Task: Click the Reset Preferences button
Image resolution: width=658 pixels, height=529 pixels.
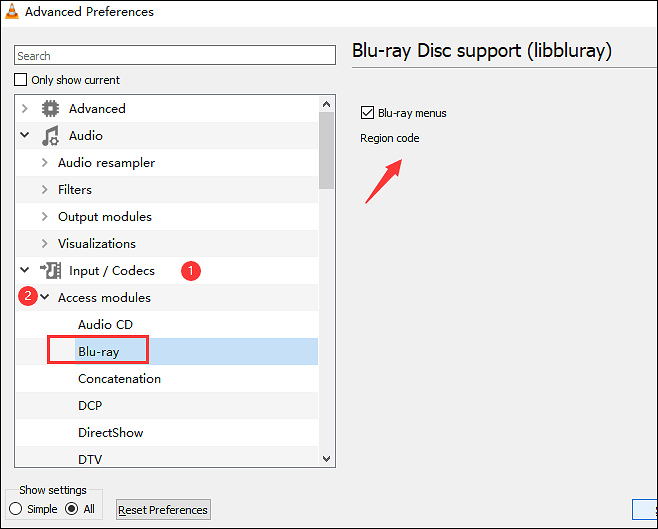Action: click(163, 510)
